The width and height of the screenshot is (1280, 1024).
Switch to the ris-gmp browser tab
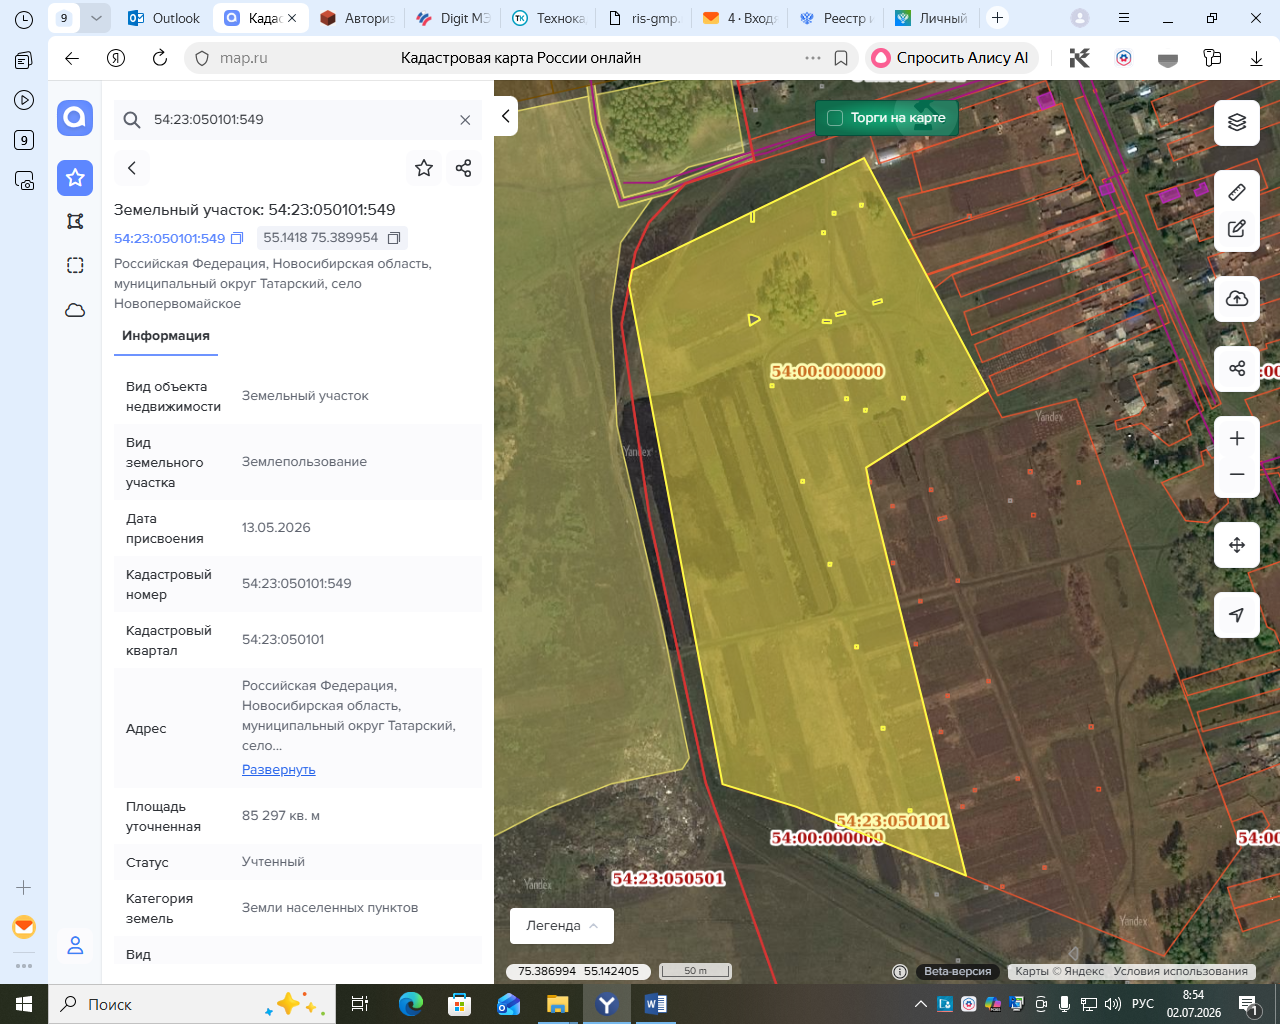[x=645, y=18]
